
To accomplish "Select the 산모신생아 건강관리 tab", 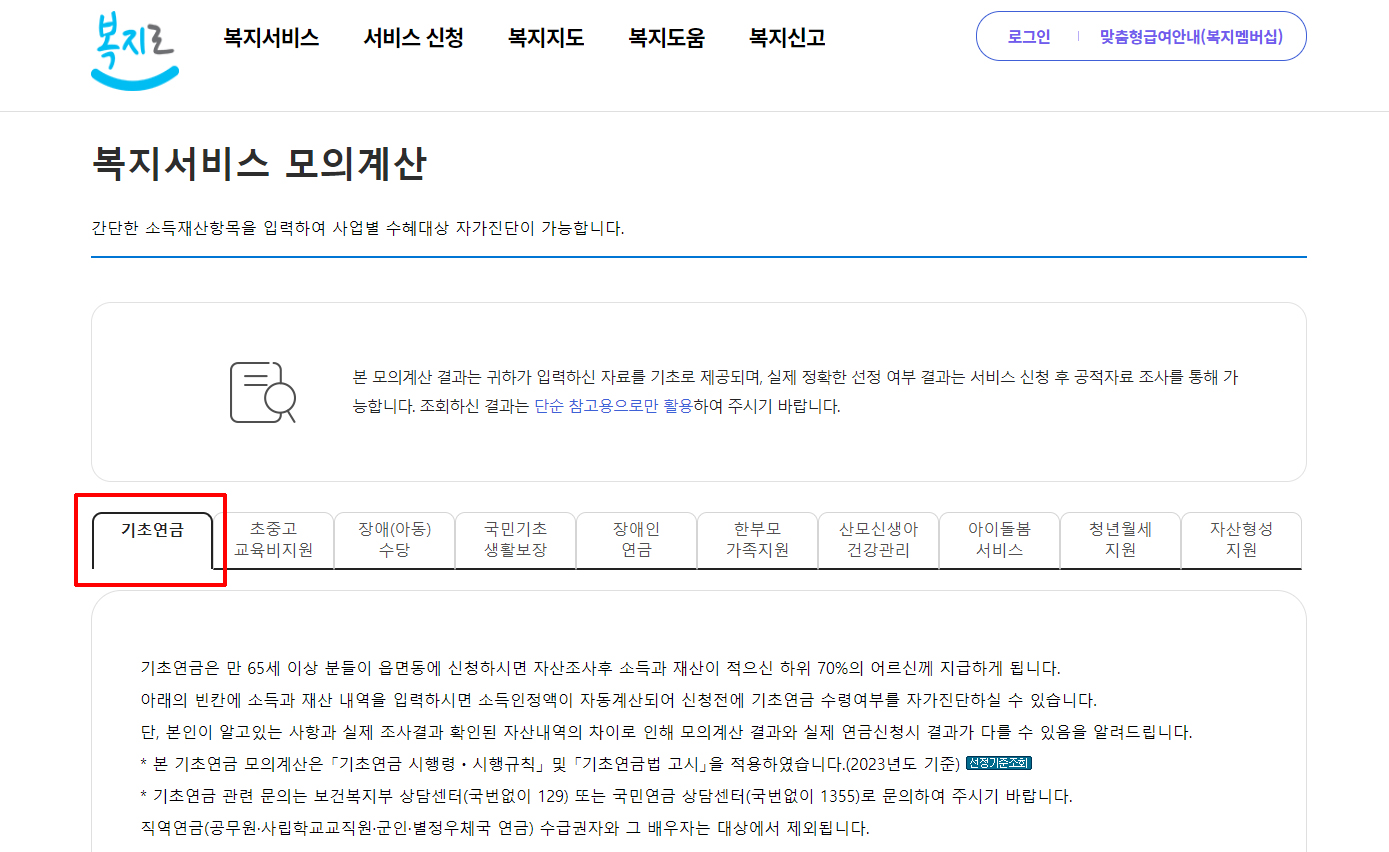I will pyautogui.click(x=878, y=540).
